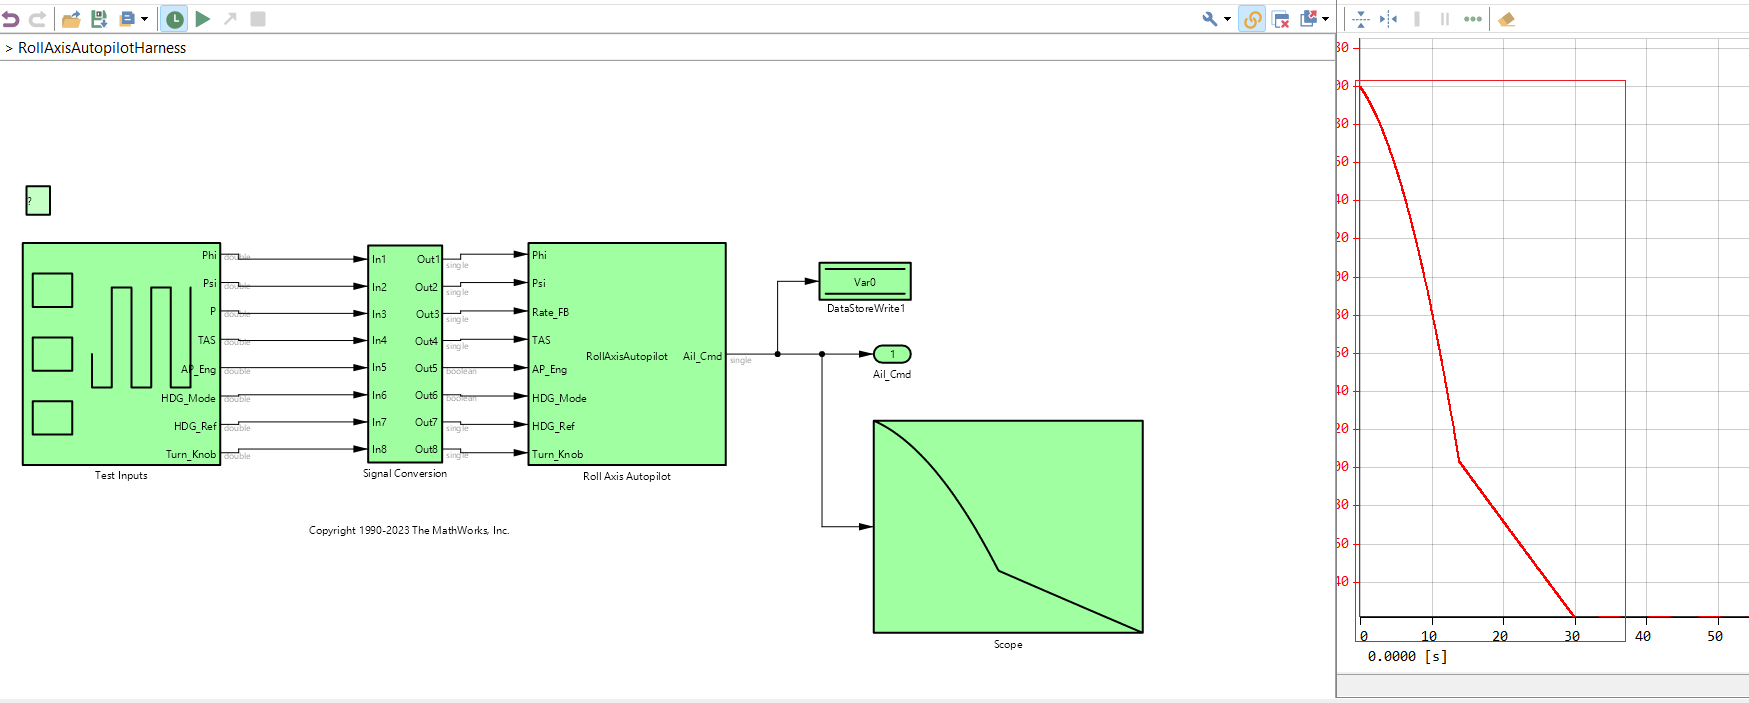Click the Ail_Cmd outport block
Viewport: 1749px width, 703px height.
[892, 354]
